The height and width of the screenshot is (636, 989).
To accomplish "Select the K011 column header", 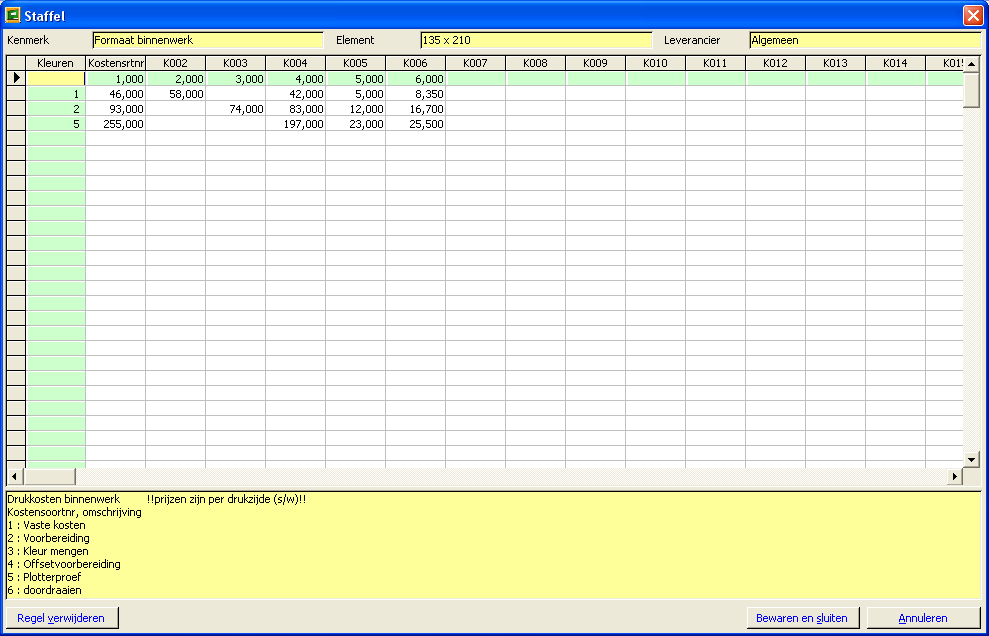I will tap(715, 63).
